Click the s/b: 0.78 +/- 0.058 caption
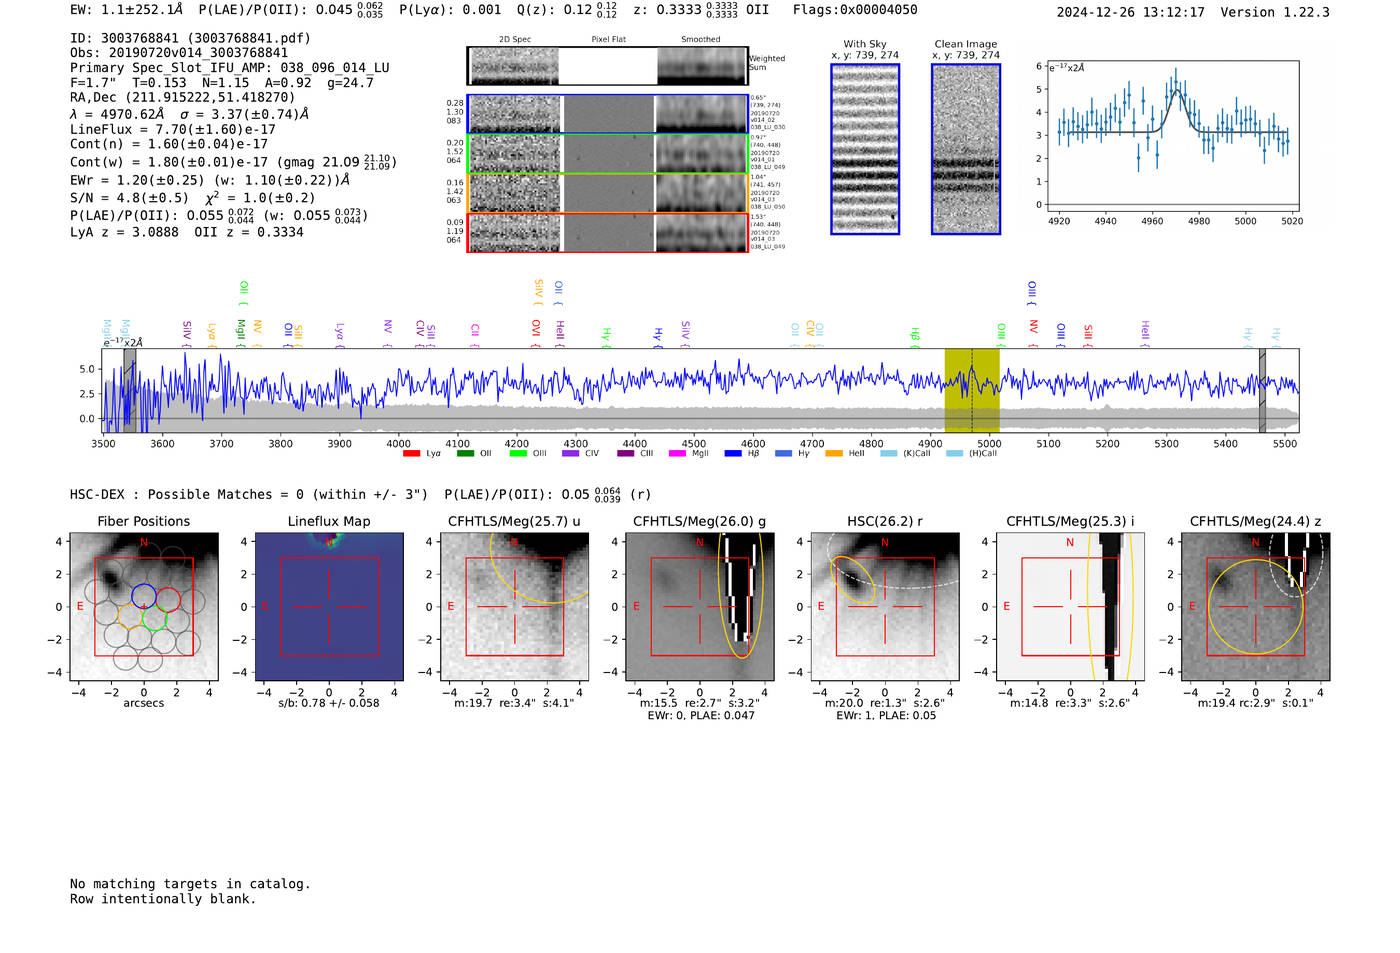This screenshot has width=1400, height=953. coord(329,703)
